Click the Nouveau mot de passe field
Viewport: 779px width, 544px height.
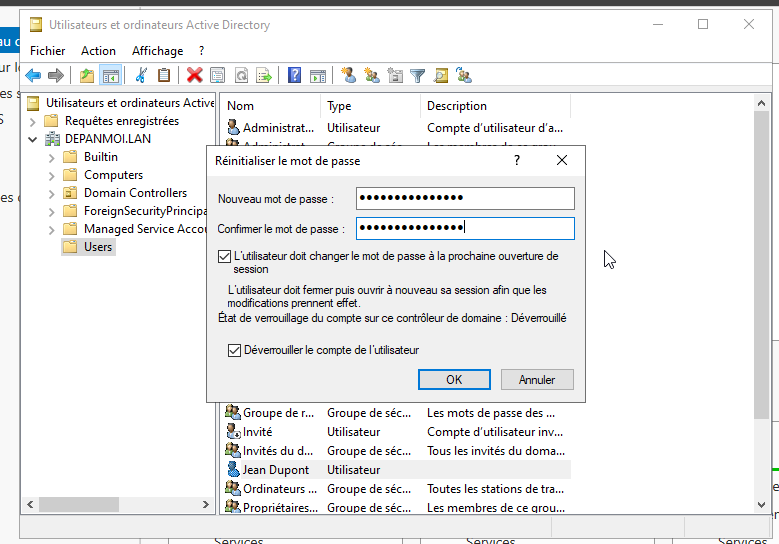(x=465, y=198)
